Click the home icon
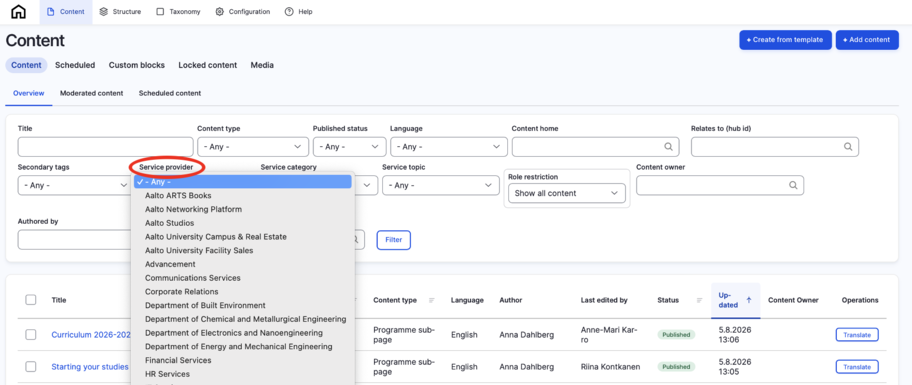 click(x=19, y=12)
